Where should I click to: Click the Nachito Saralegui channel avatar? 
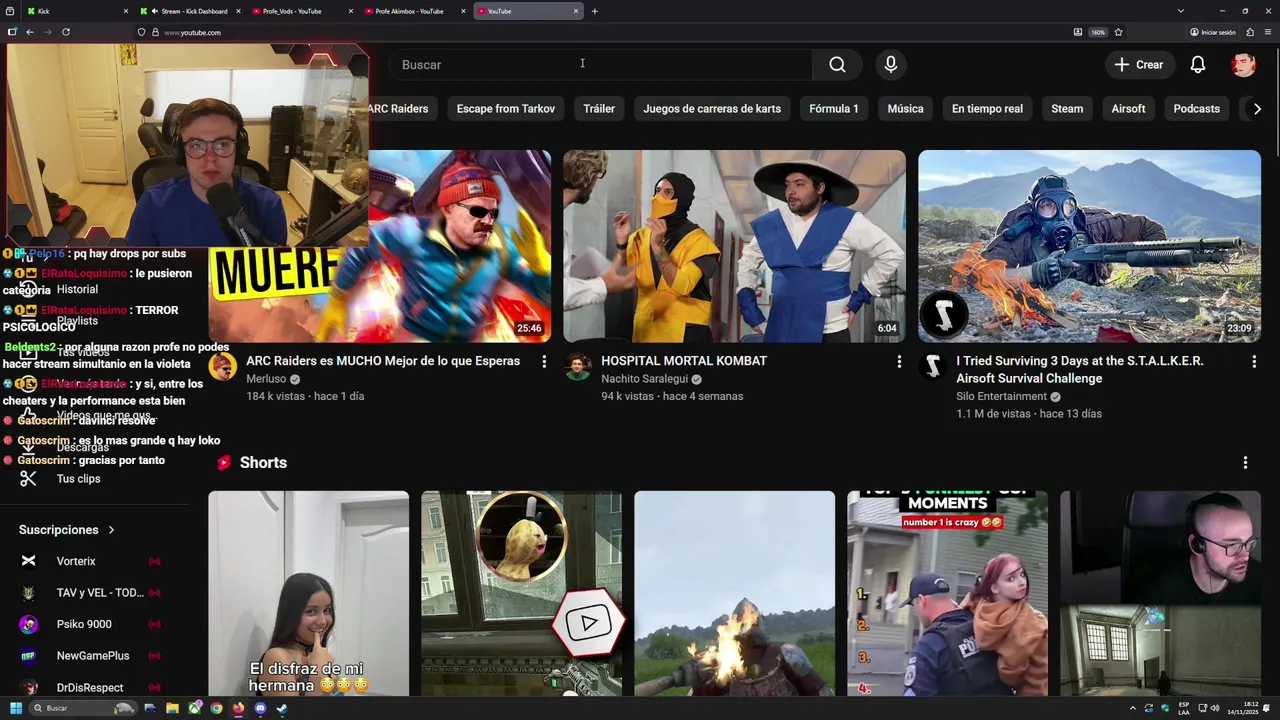tap(577, 367)
